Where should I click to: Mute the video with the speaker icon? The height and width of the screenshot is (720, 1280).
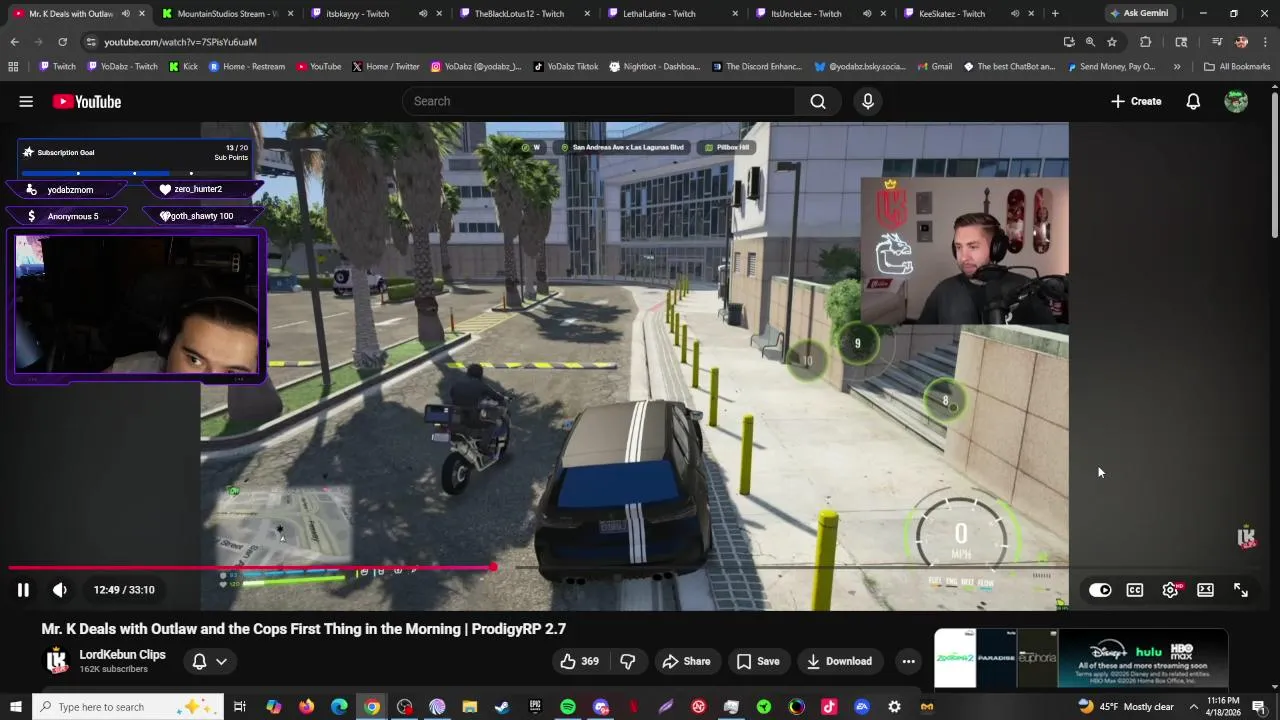pyautogui.click(x=60, y=590)
